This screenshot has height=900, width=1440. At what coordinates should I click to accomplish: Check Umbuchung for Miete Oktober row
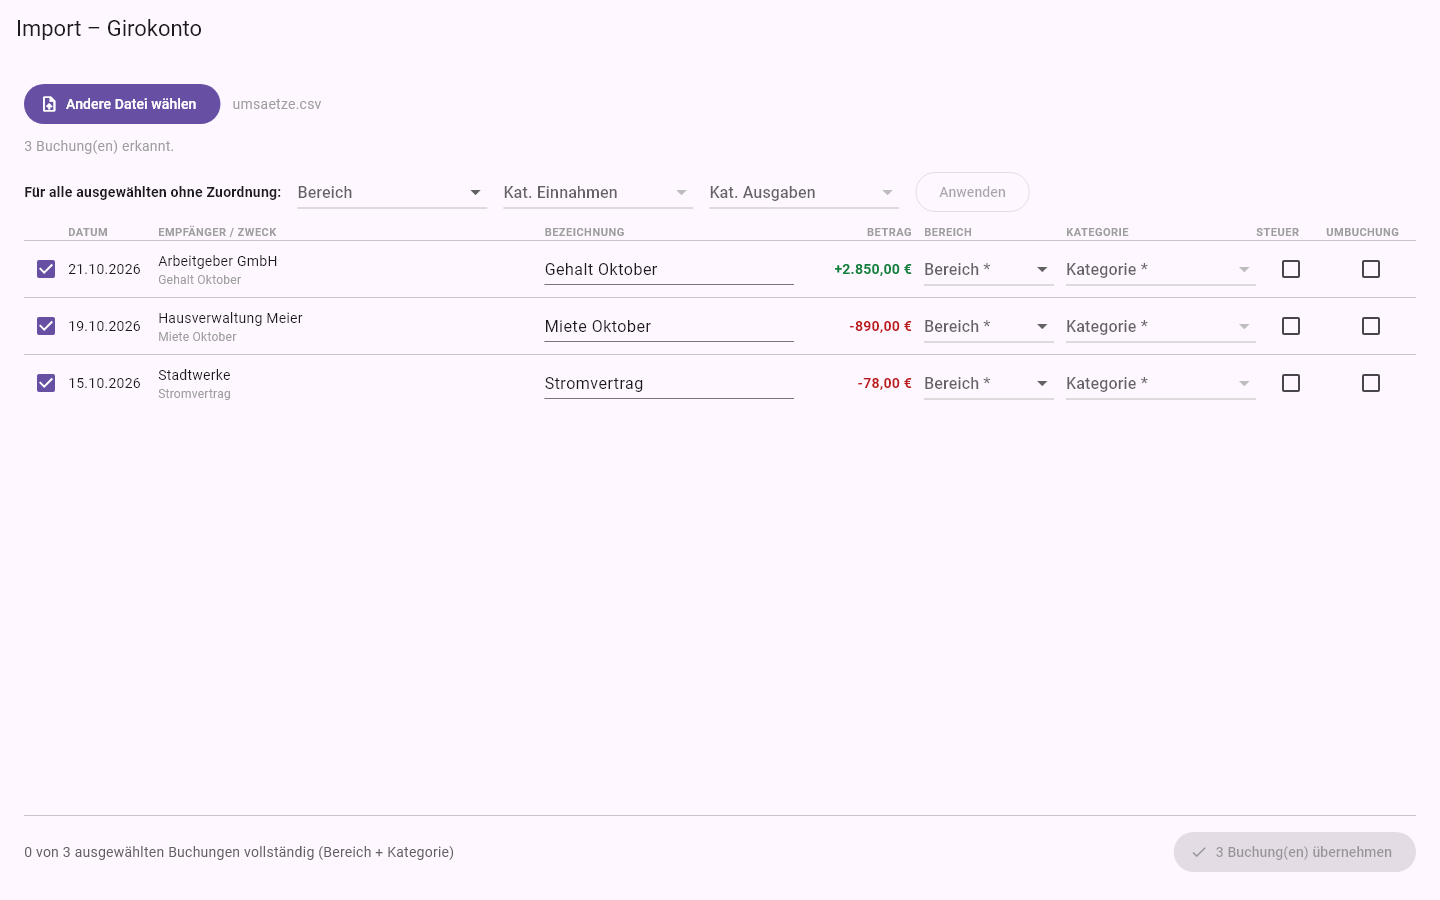point(1371,326)
